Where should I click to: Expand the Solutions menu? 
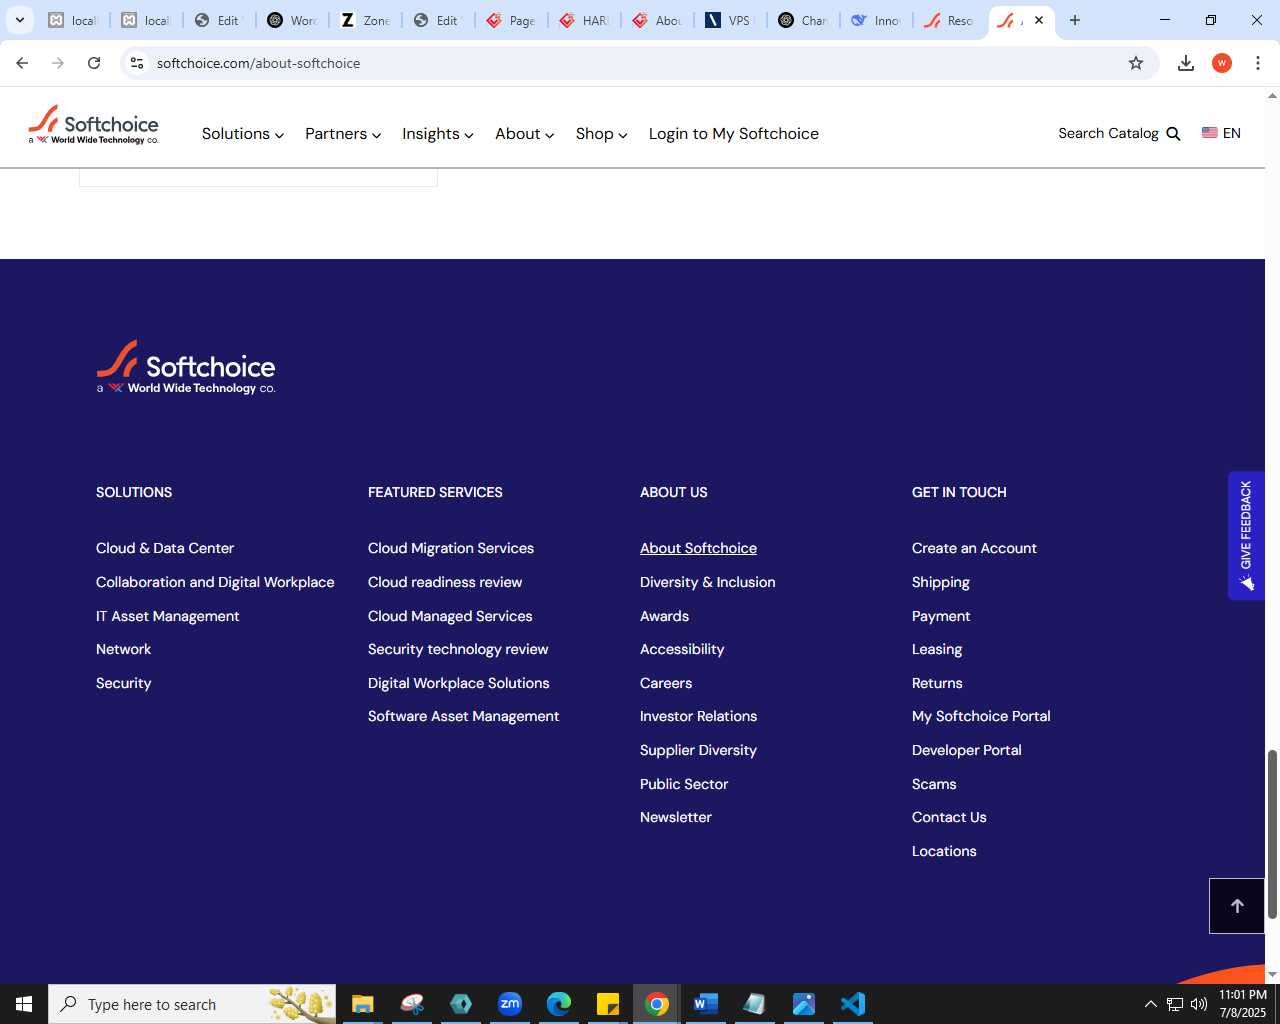(243, 134)
